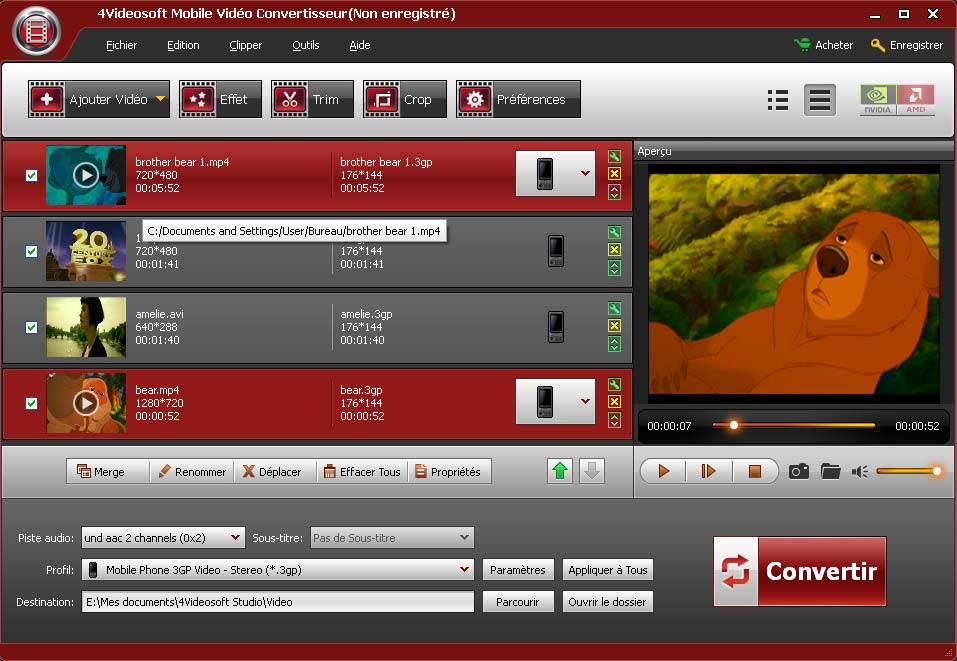Open the snapshot folder icon
The height and width of the screenshot is (661, 957).
[x=830, y=471]
